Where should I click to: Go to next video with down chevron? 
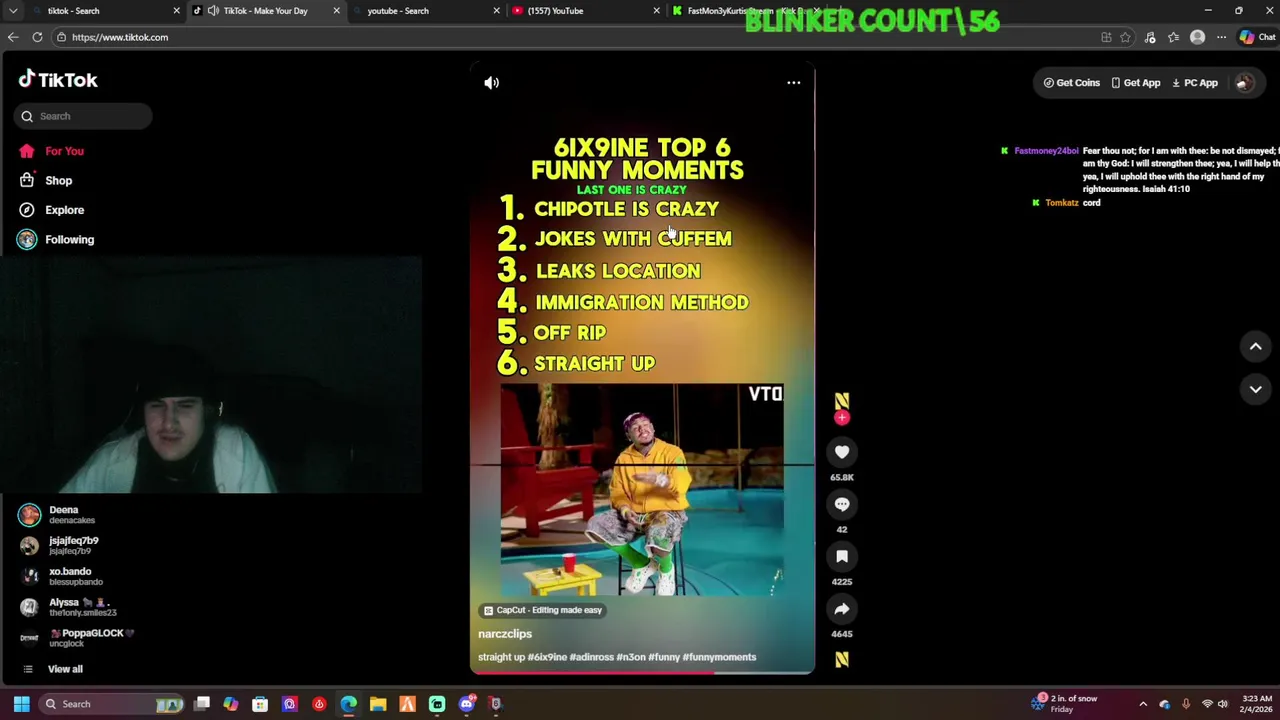[x=1255, y=389]
